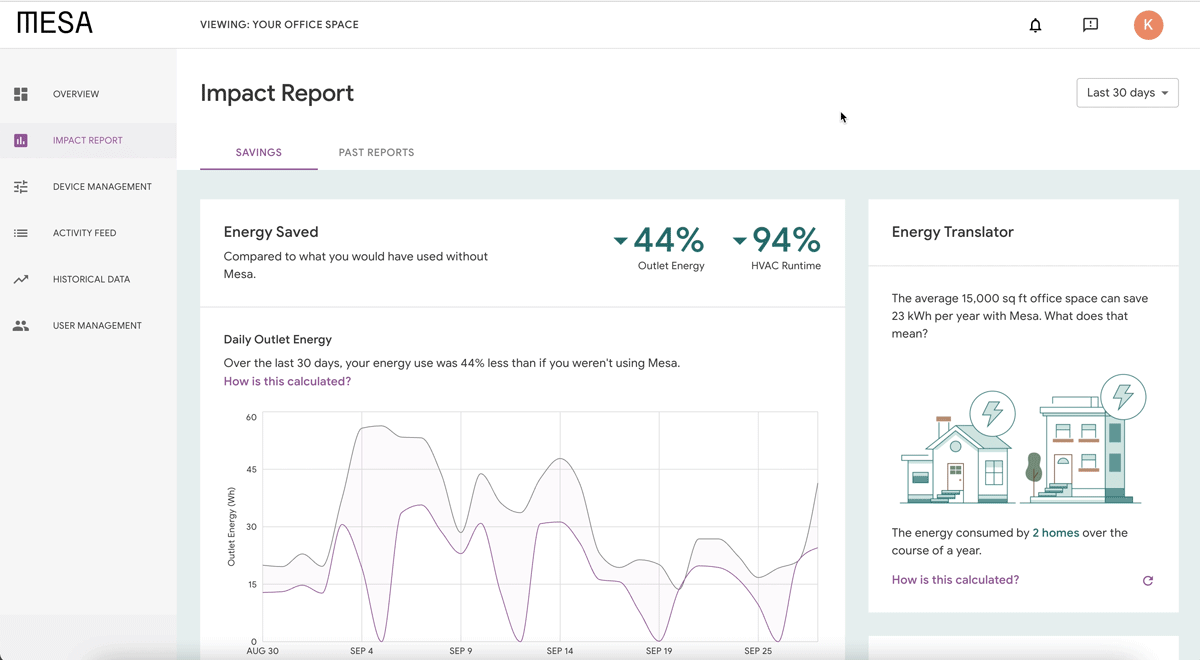Click the houses illustration in Energy Translator
Image resolution: width=1200 pixels, height=660 pixels.
pyautogui.click(x=1023, y=440)
